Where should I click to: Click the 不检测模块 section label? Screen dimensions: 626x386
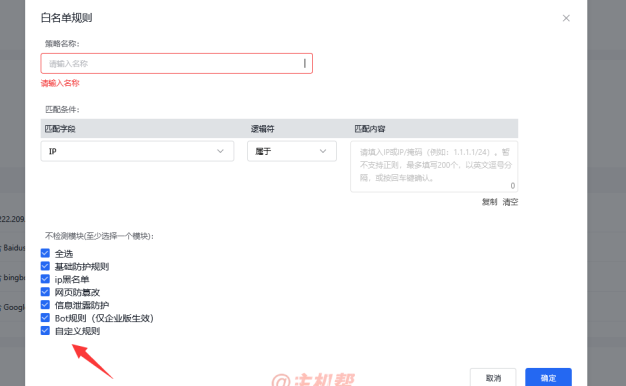[99, 236]
